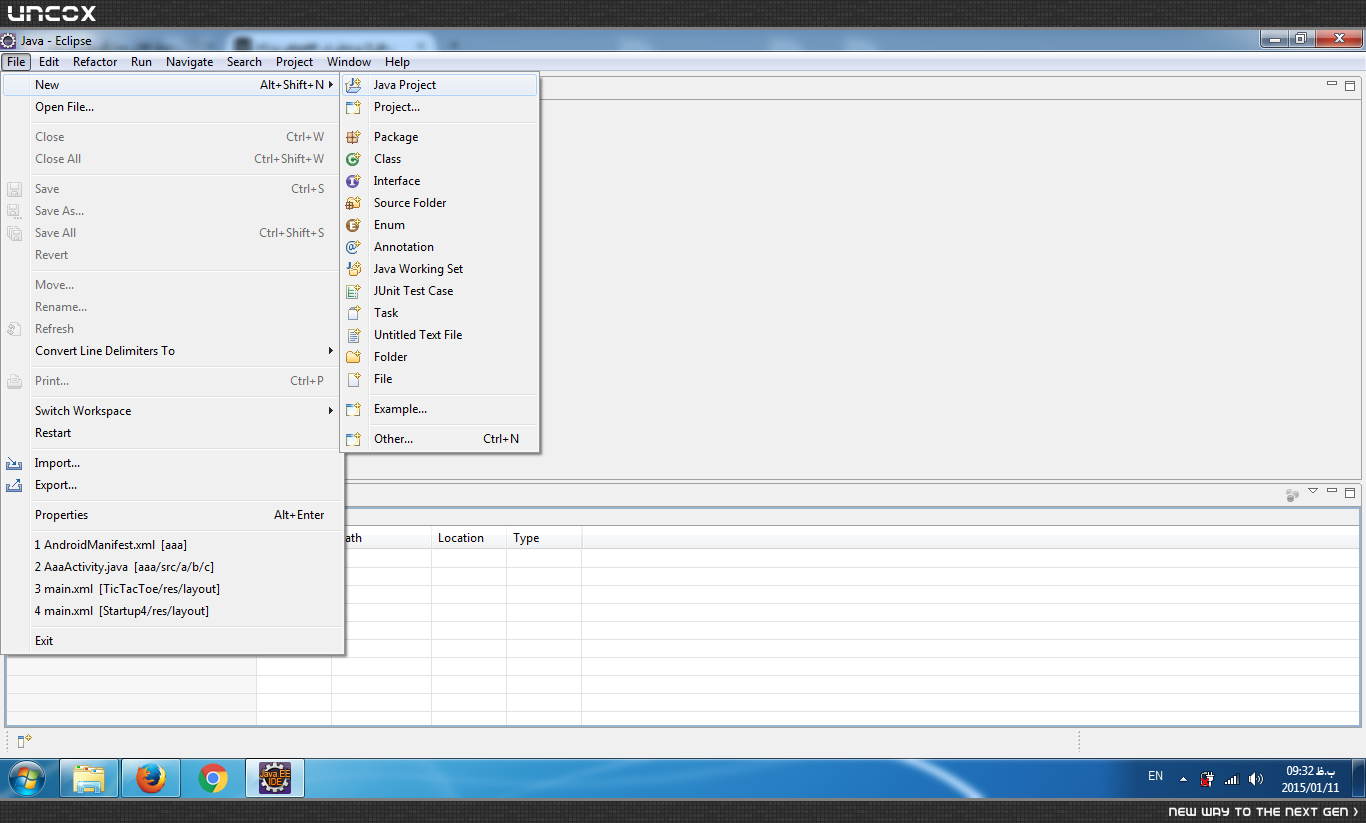Choose Open File... from File menu
This screenshot has width=1366, height=823.
(x=173, y=107)
